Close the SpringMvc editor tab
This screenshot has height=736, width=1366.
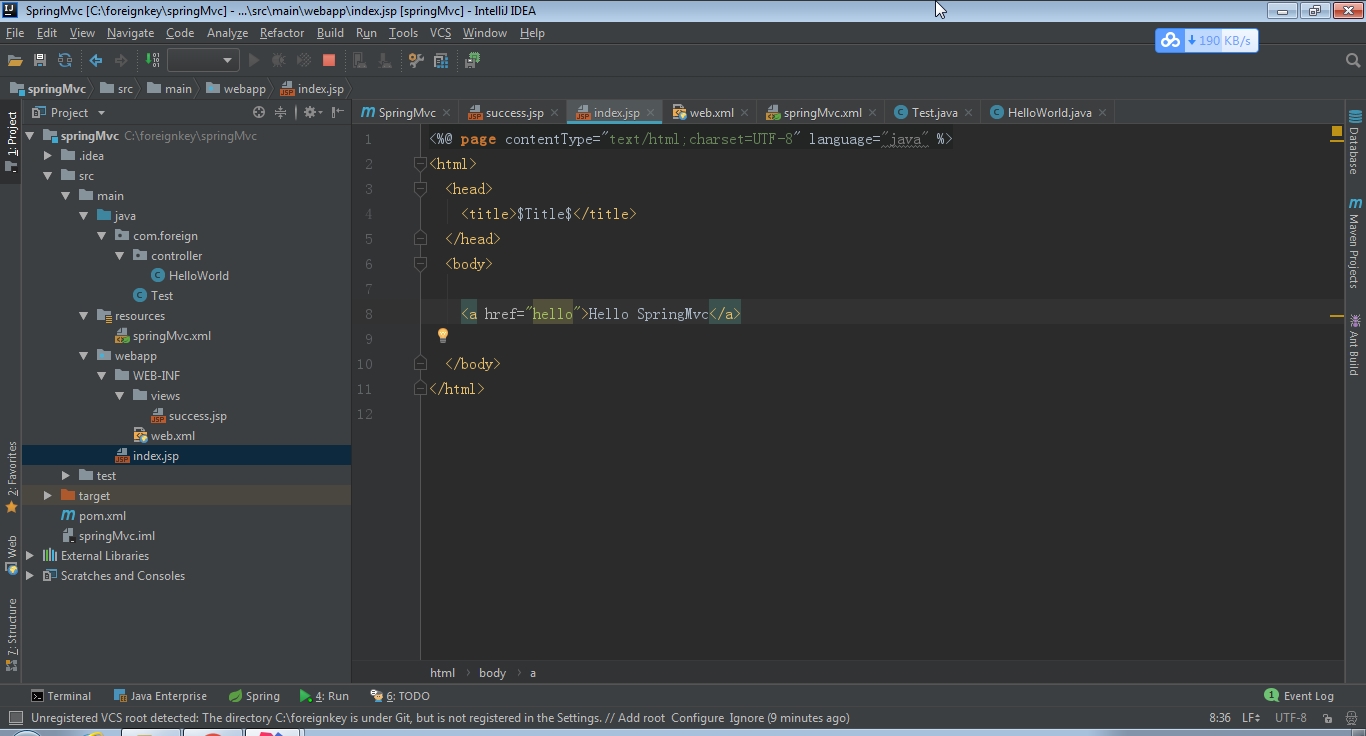[x=446, y=113]
